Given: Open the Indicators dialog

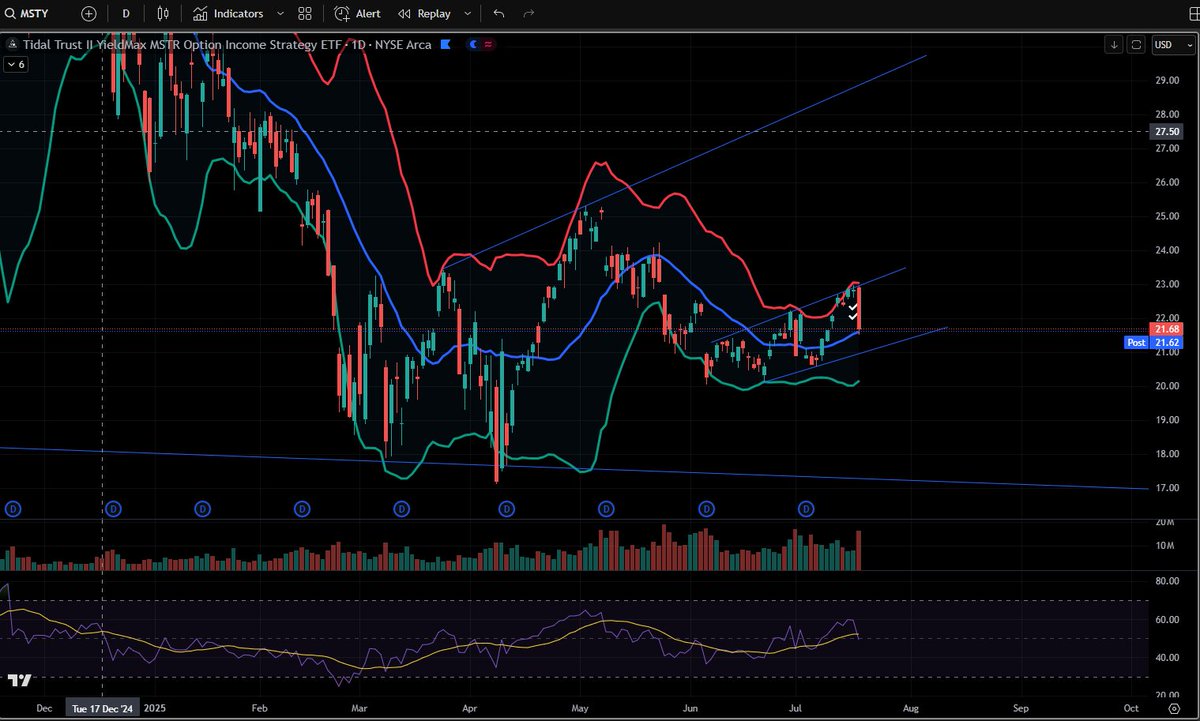Looking at the screenshot, I should (x=228, y=14).
